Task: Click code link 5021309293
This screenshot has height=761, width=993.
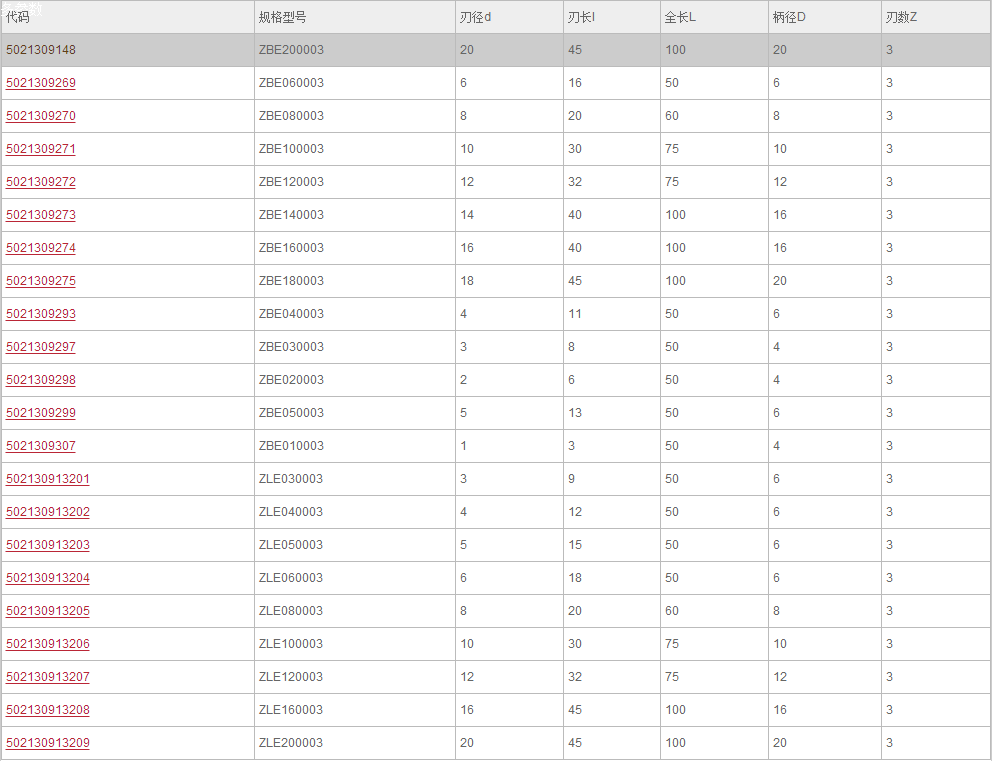Action: tap(41, 314)
